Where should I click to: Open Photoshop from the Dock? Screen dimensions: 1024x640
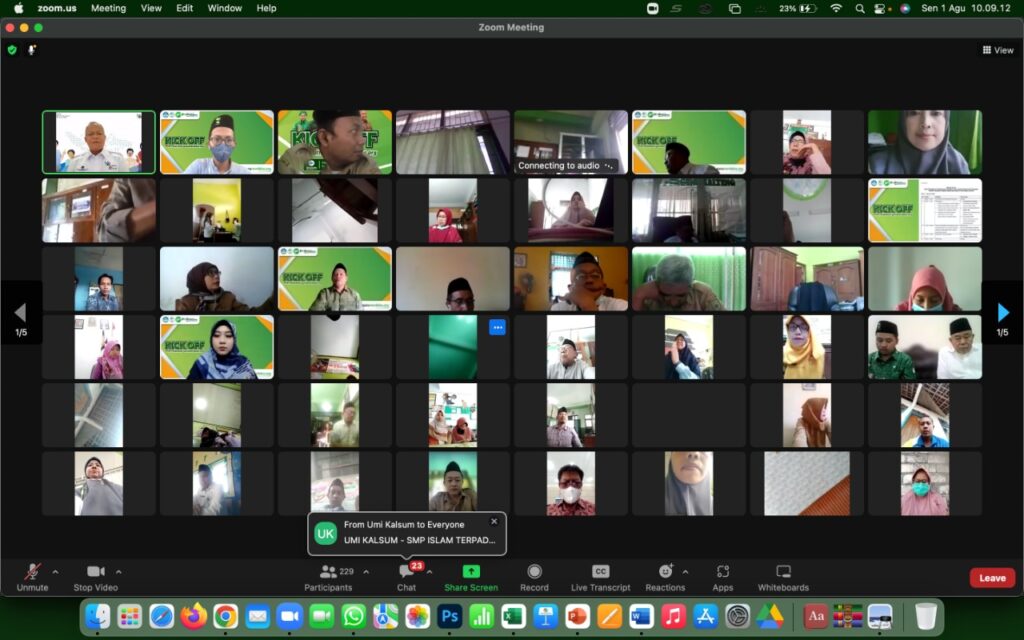[x=449, y=616]
